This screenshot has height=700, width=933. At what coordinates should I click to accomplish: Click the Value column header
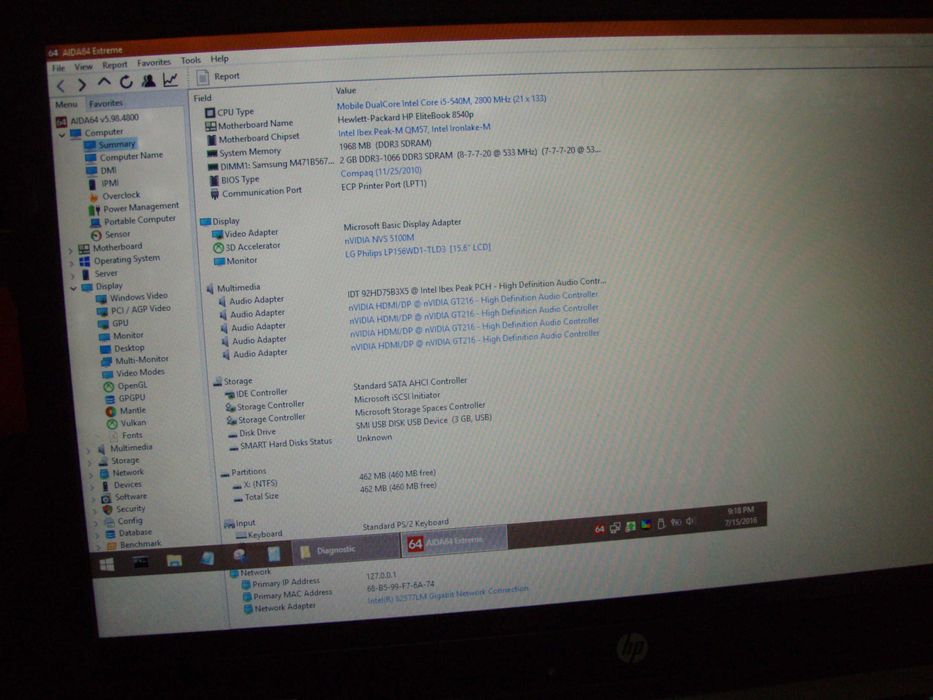click(x=346, y=91)
